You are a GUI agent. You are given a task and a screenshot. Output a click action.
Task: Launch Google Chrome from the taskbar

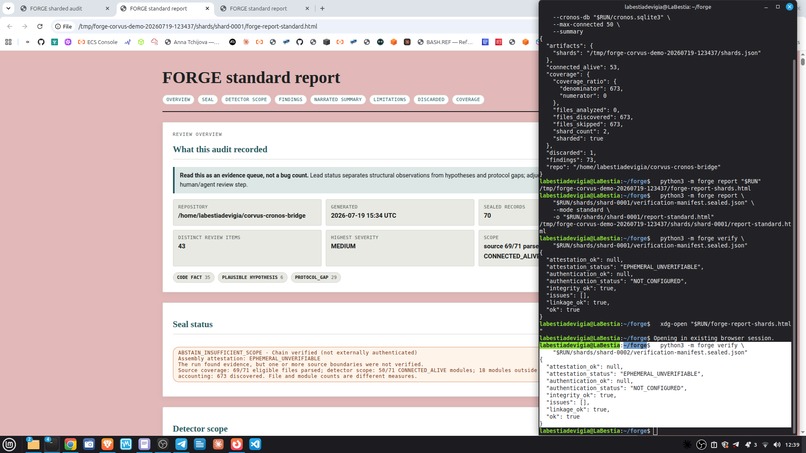coord(70,444)
